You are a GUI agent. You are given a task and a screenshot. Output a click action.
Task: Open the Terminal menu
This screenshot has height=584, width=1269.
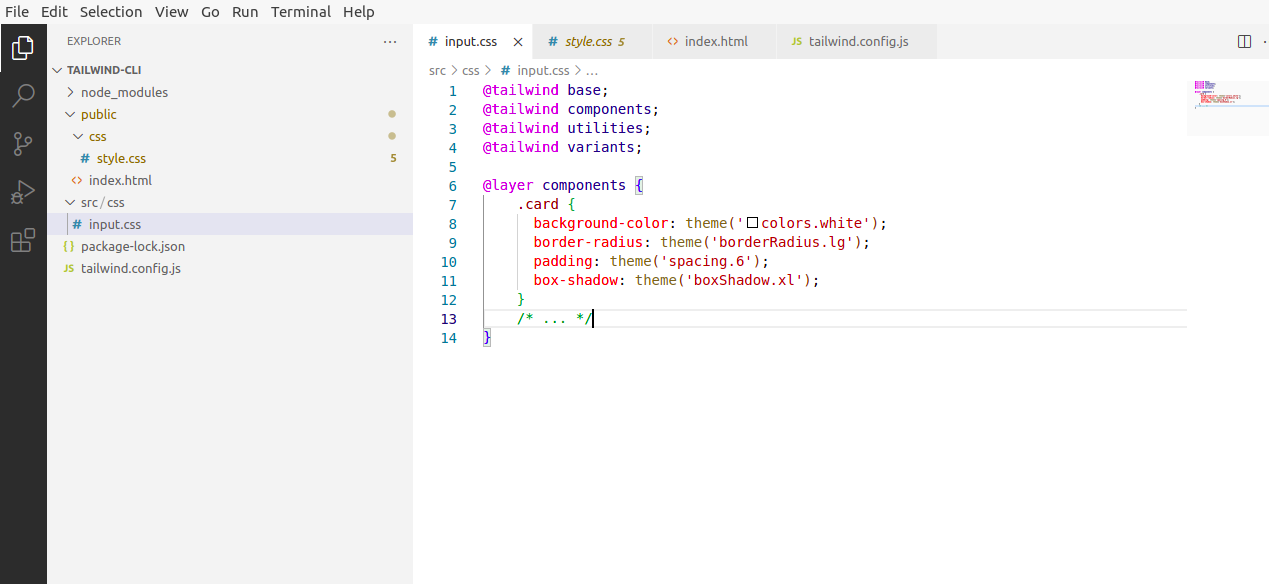point(300,11)
